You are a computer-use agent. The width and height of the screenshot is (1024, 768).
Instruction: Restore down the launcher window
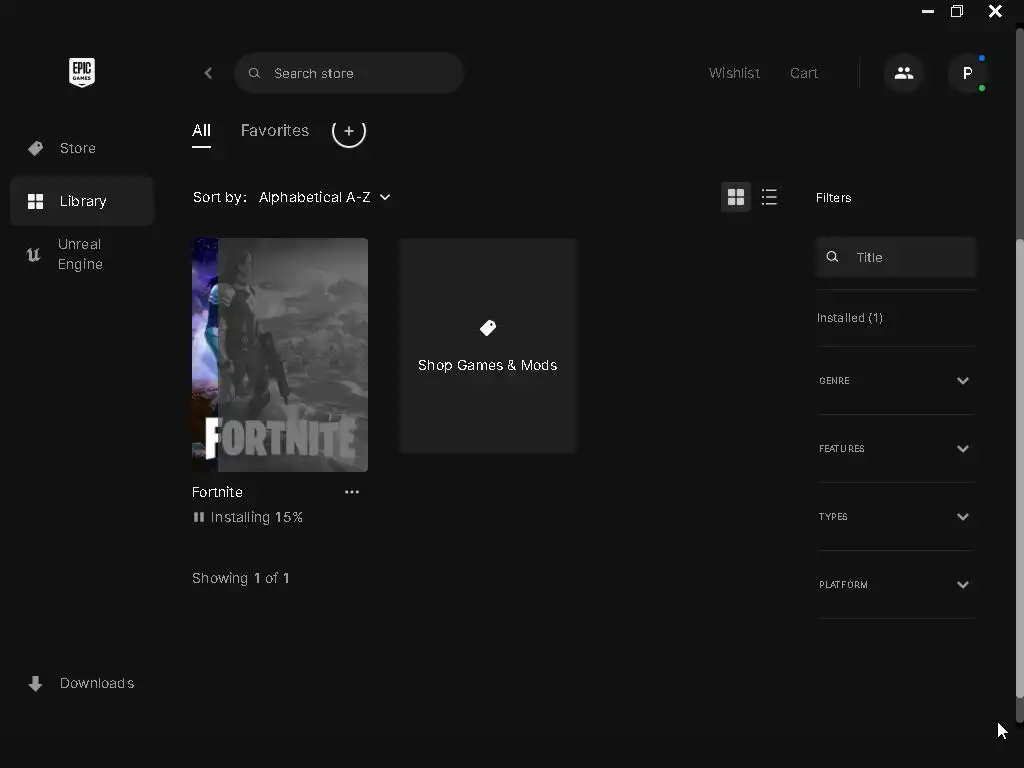click(x=957, y=11)
